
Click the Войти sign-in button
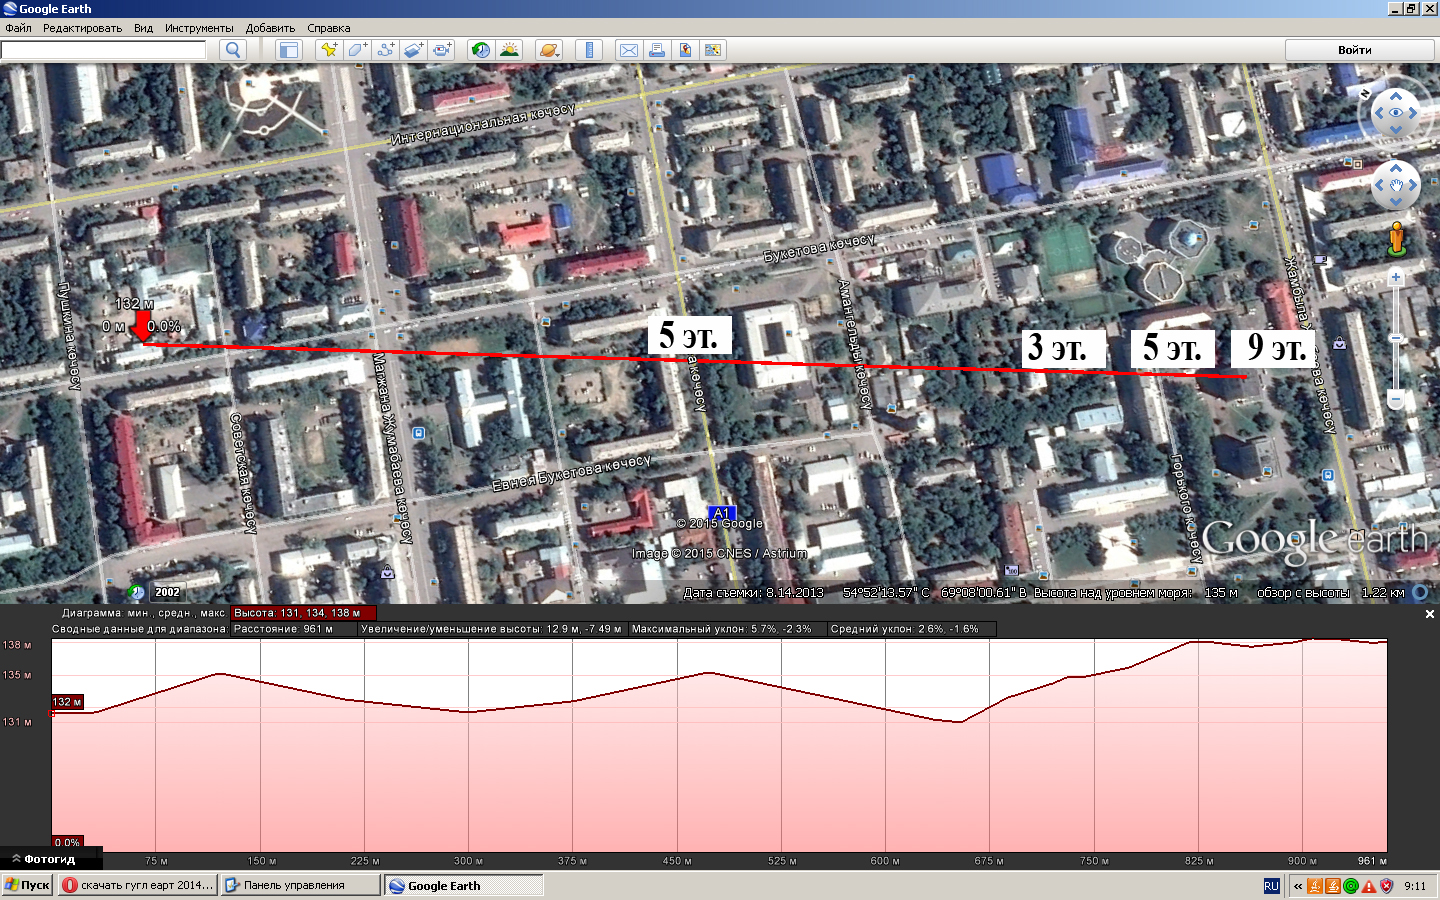tap(1354, 50)
